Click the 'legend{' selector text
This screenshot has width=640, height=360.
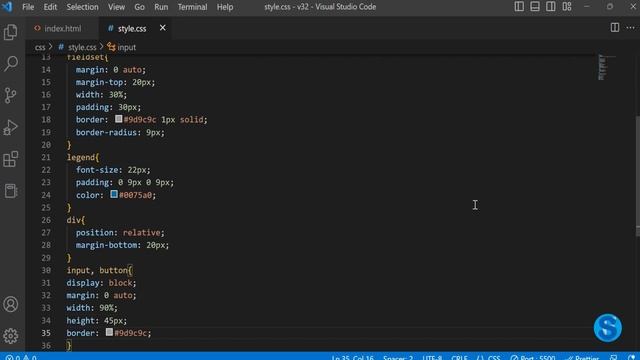[83, 157]
